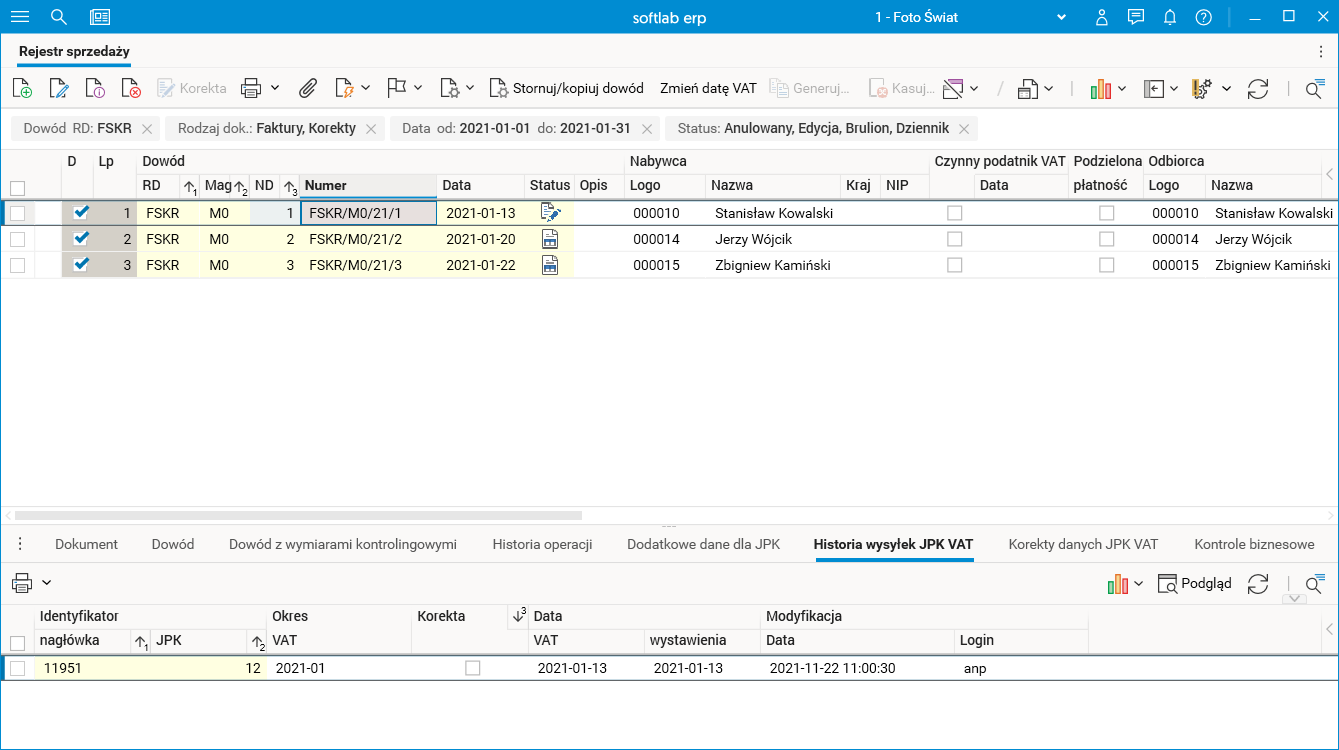Open the notifications bell in the title bar
Viewport: 1339px width, 750px height.
tap(1169, 17)
